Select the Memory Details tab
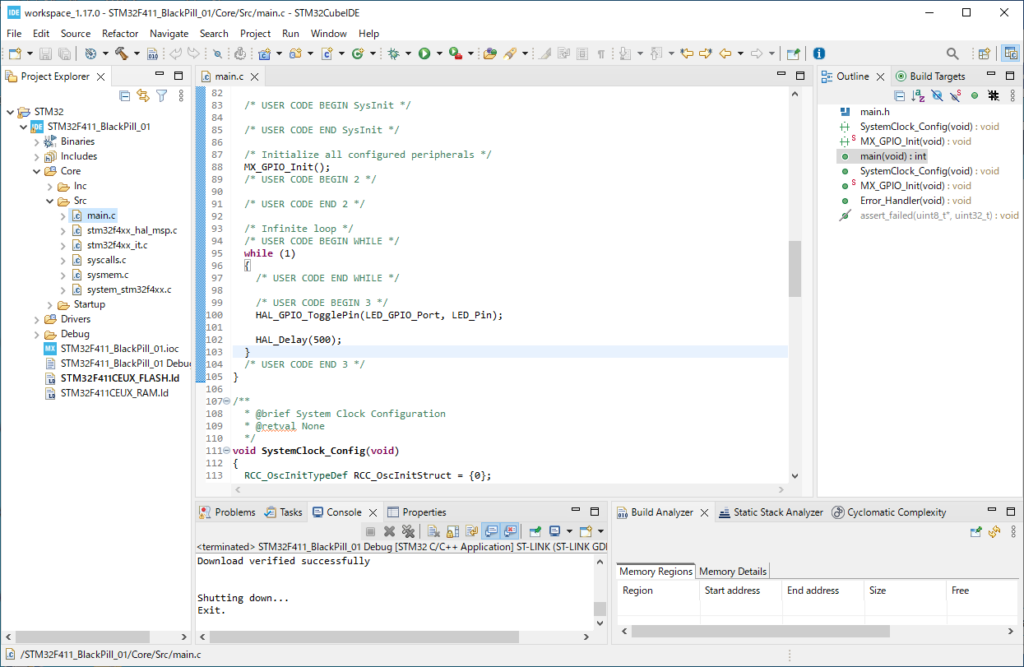 pyautogui.click(x=733, y=572)
